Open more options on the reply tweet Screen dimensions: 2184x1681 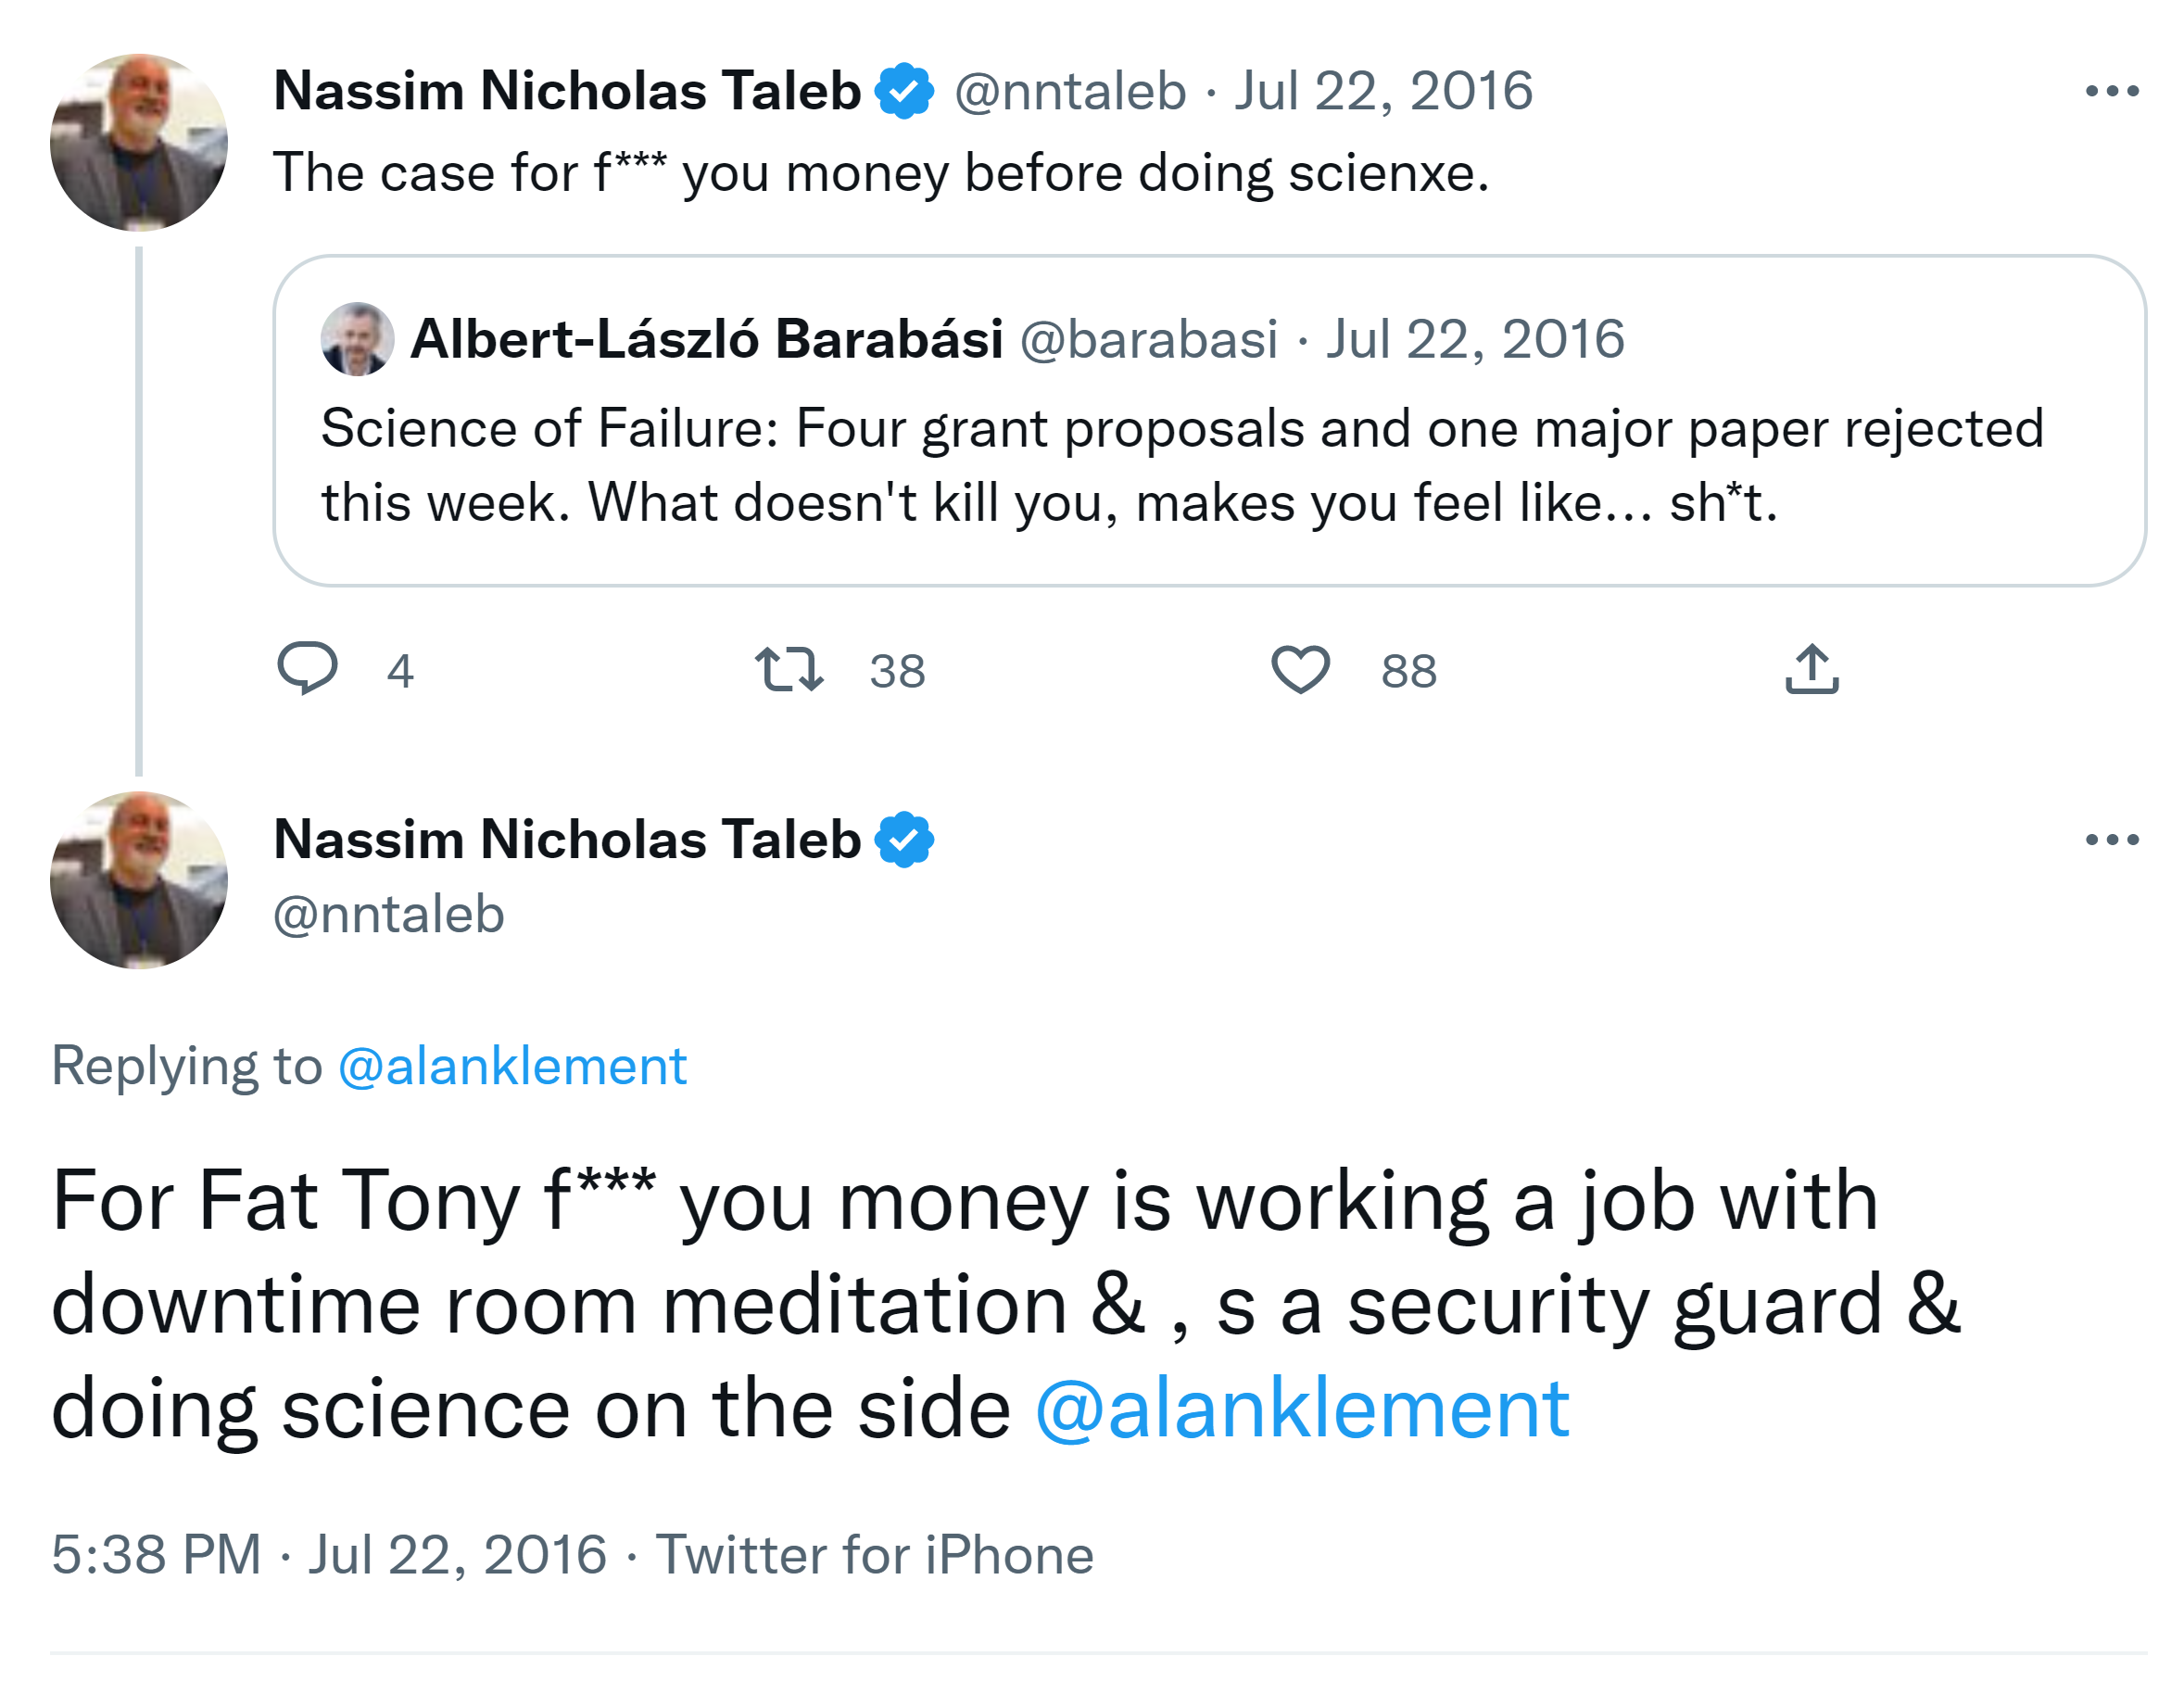[x=2111, y=839]
